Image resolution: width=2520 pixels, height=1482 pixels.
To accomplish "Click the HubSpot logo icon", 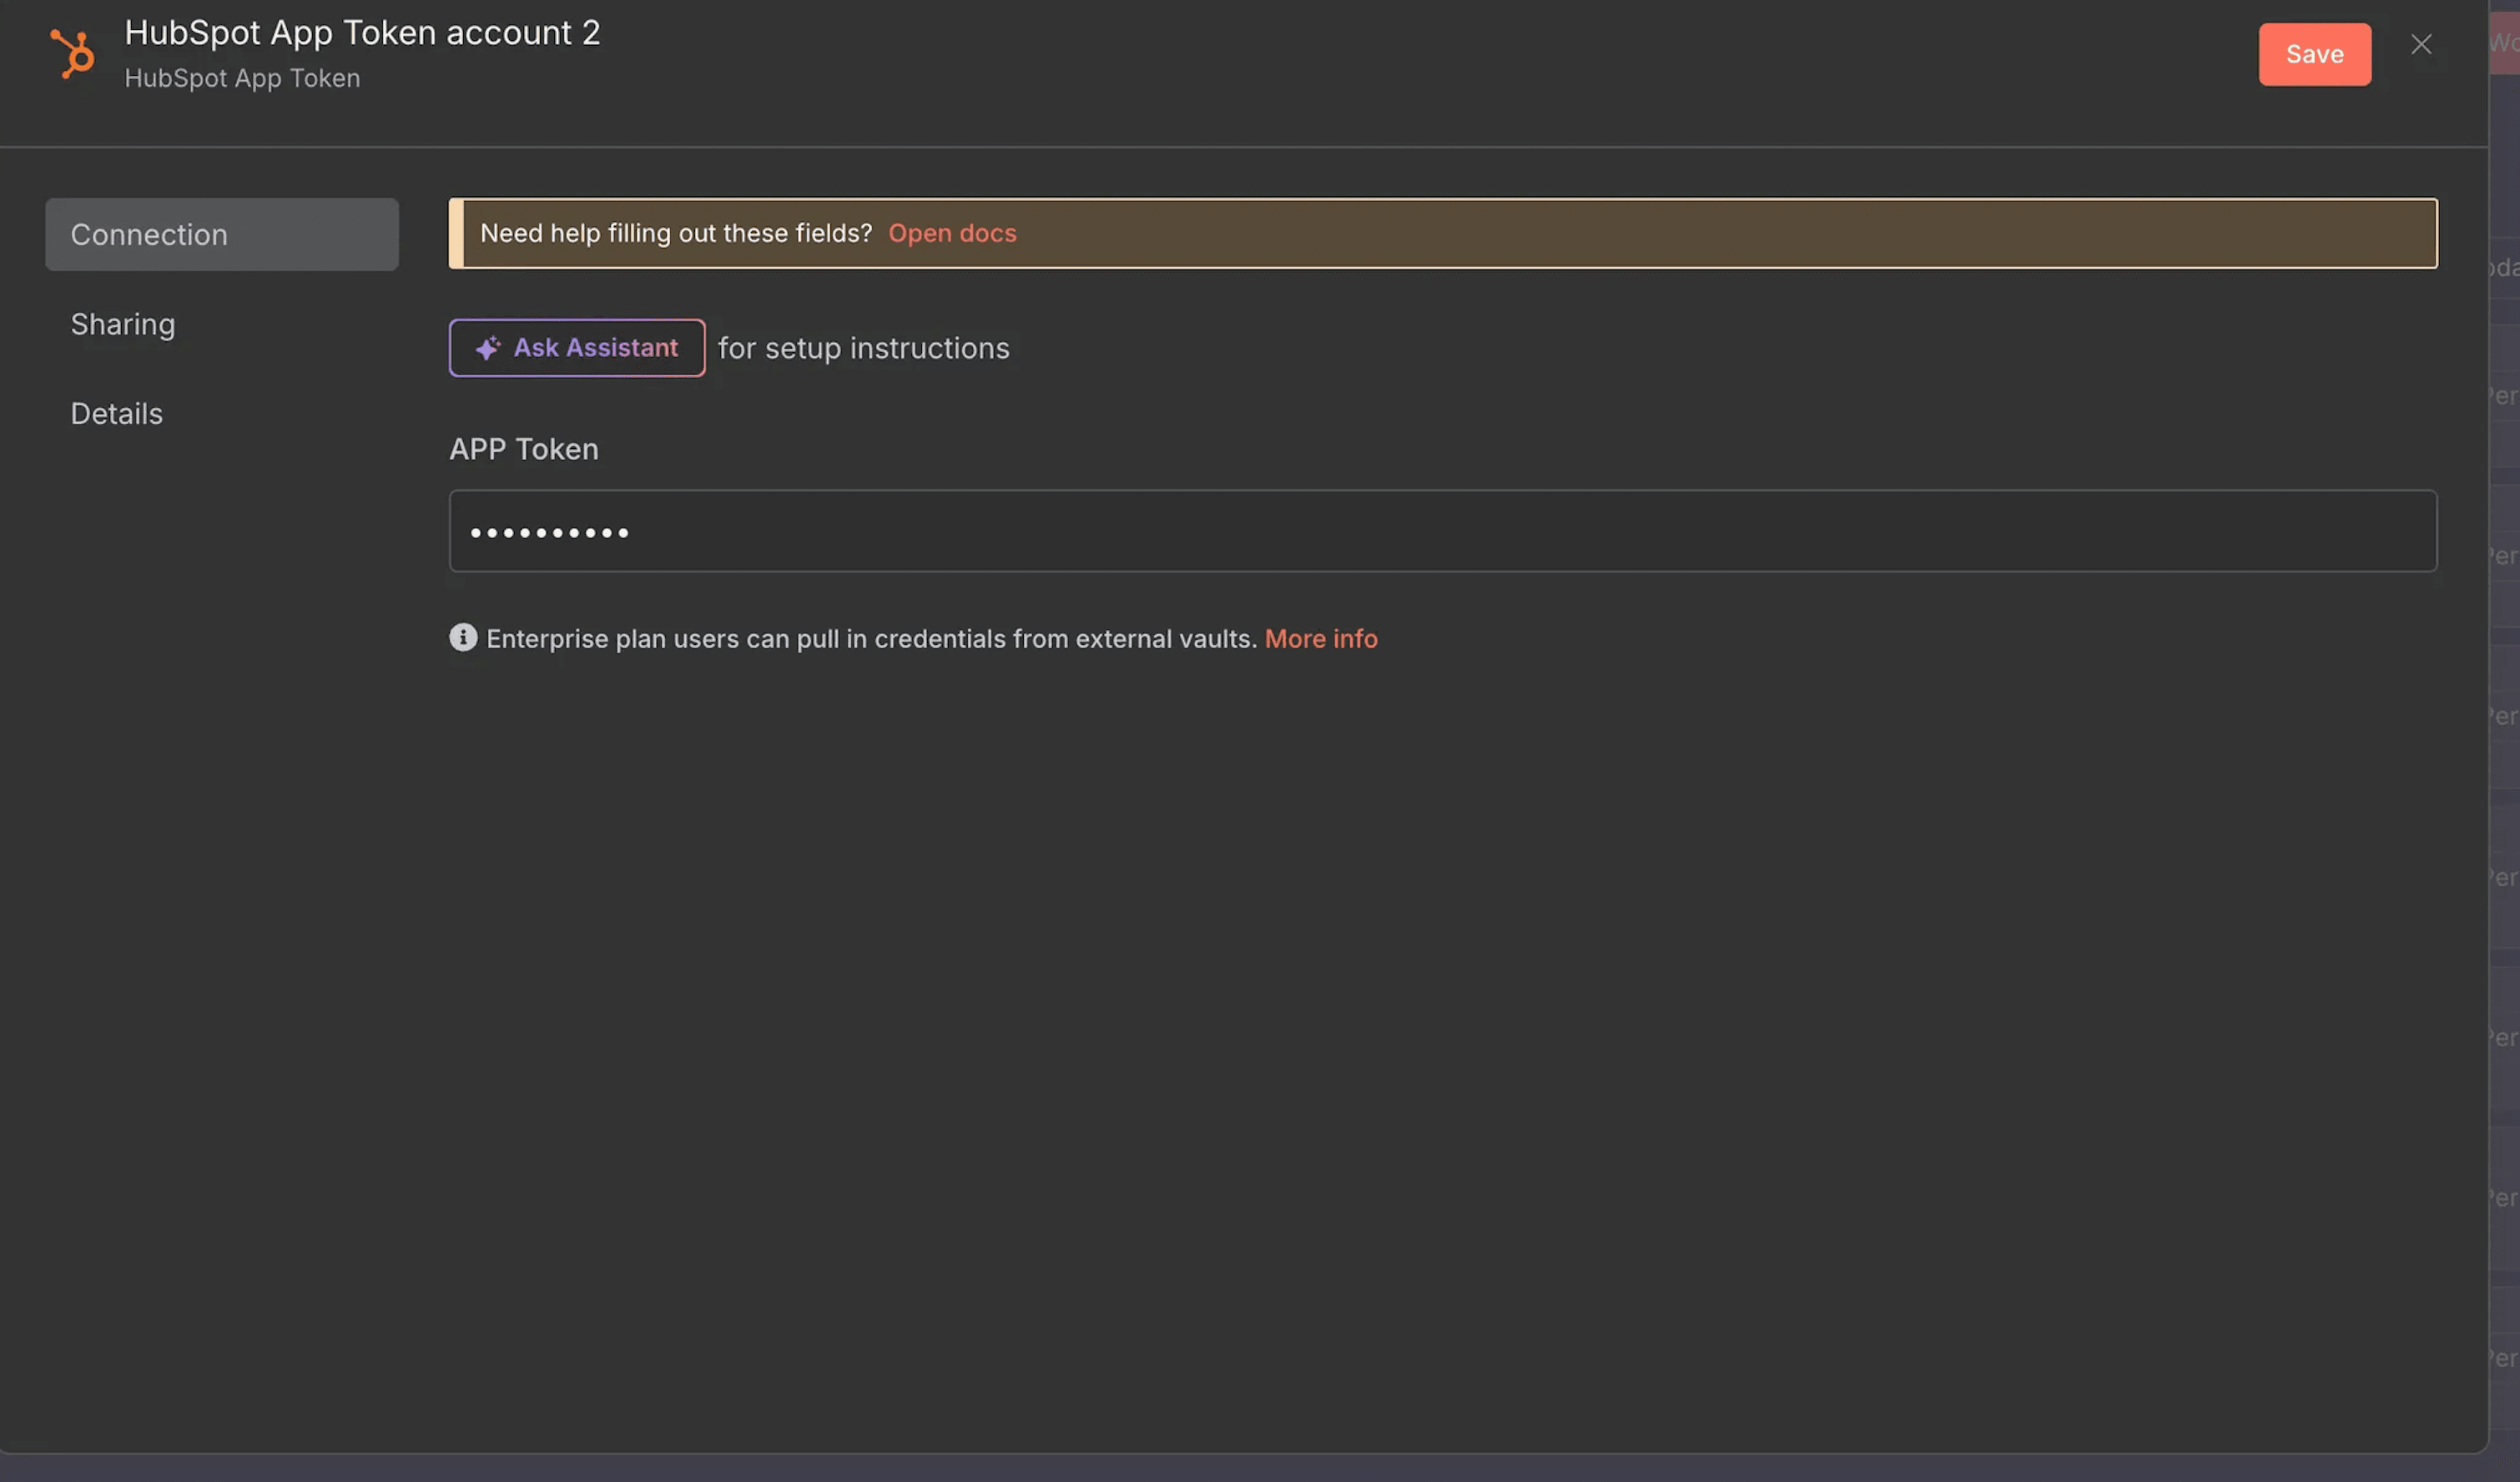I will coord(73,54).
